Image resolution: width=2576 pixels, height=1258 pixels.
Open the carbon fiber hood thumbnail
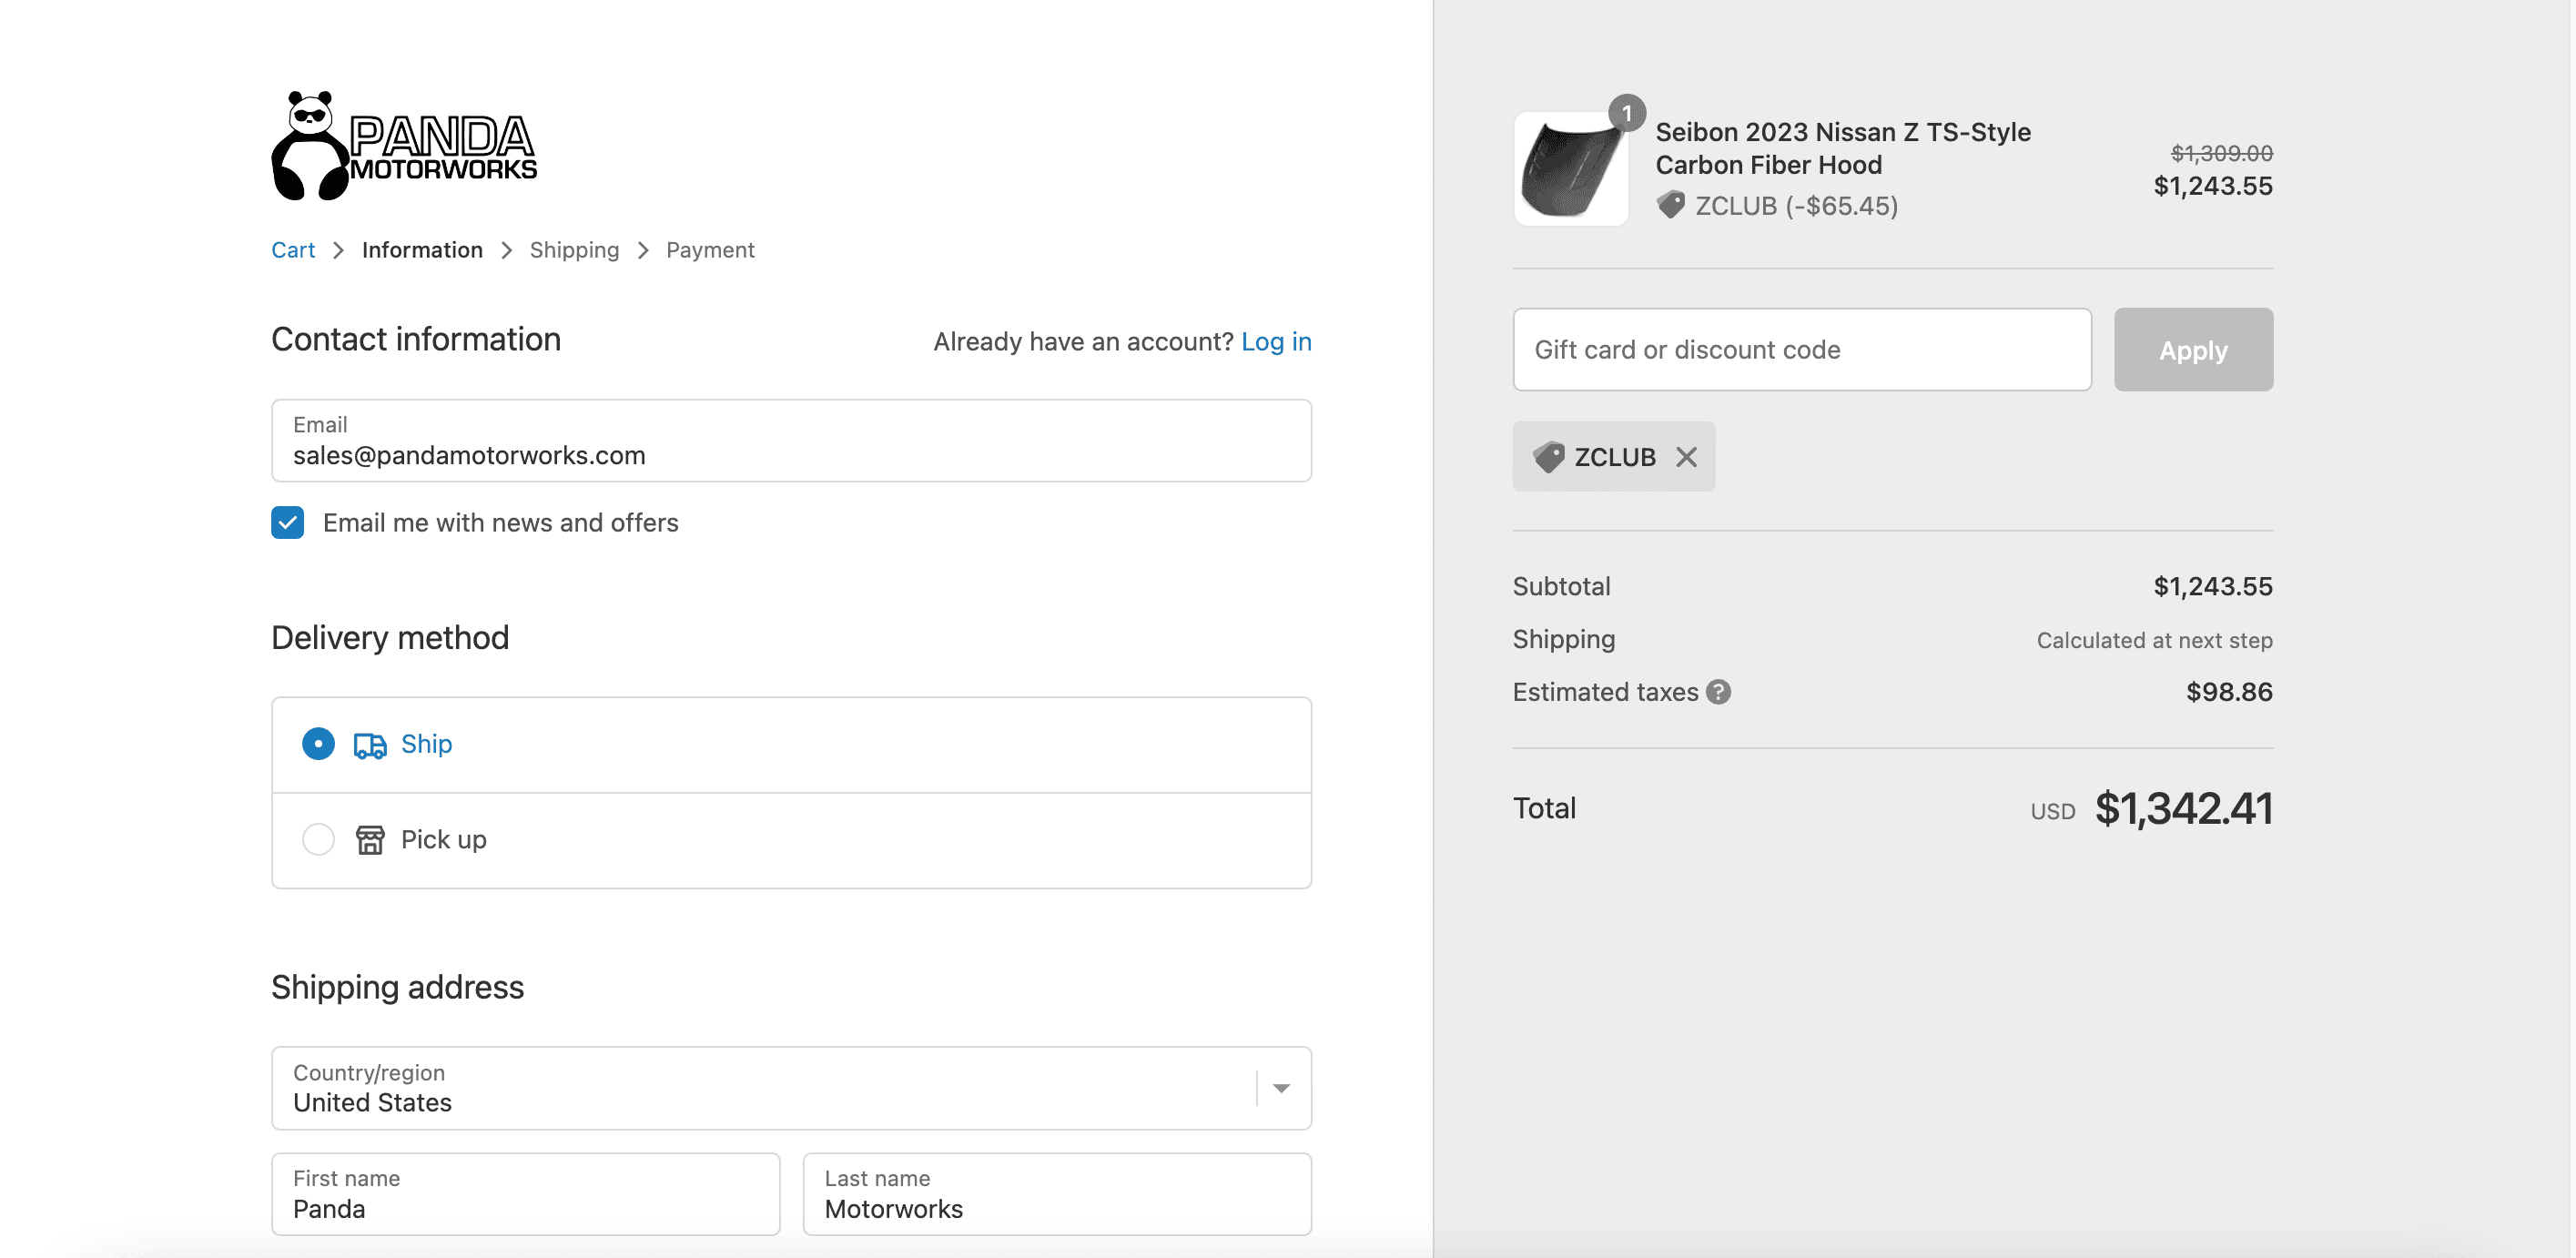click(x=1571, y=169)
